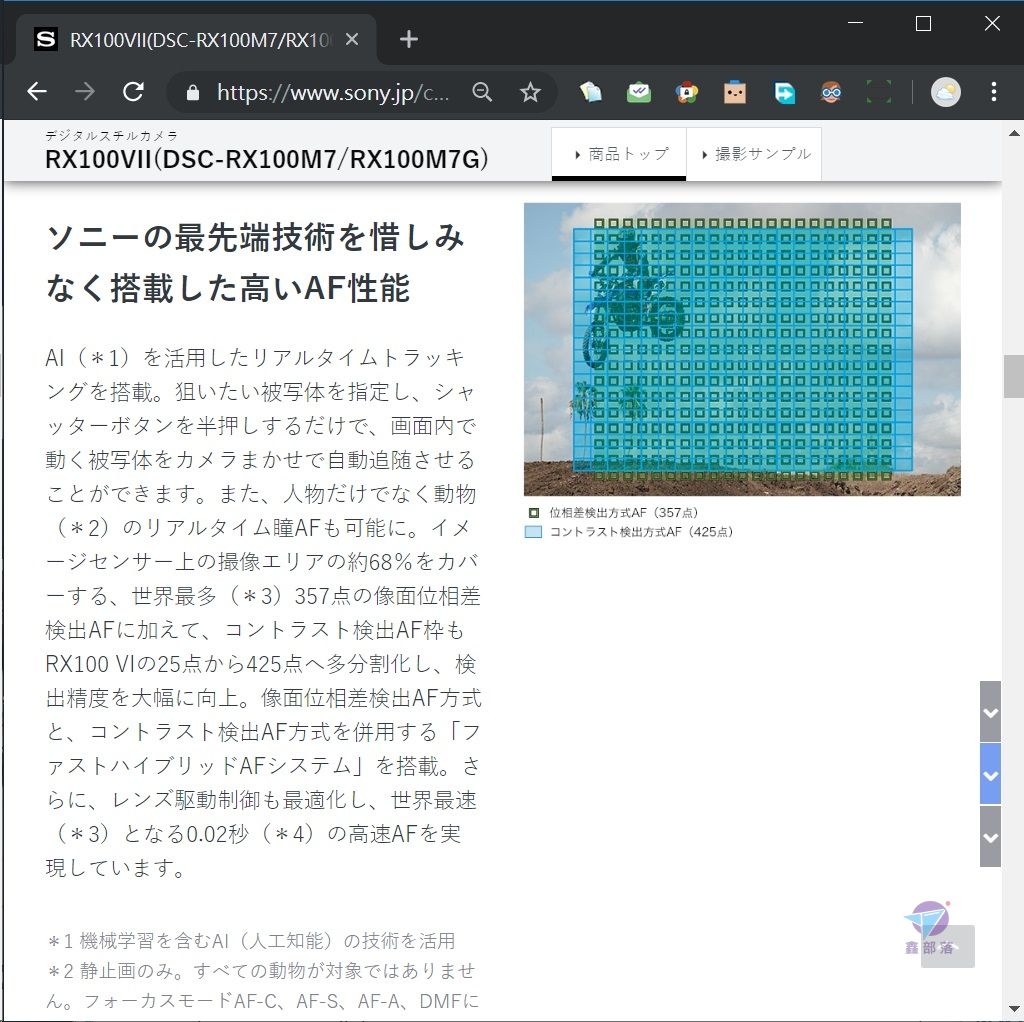Click the browser back arrow
The width and height of the screenshot is (1024, 1022).
(x=37, y=92)
